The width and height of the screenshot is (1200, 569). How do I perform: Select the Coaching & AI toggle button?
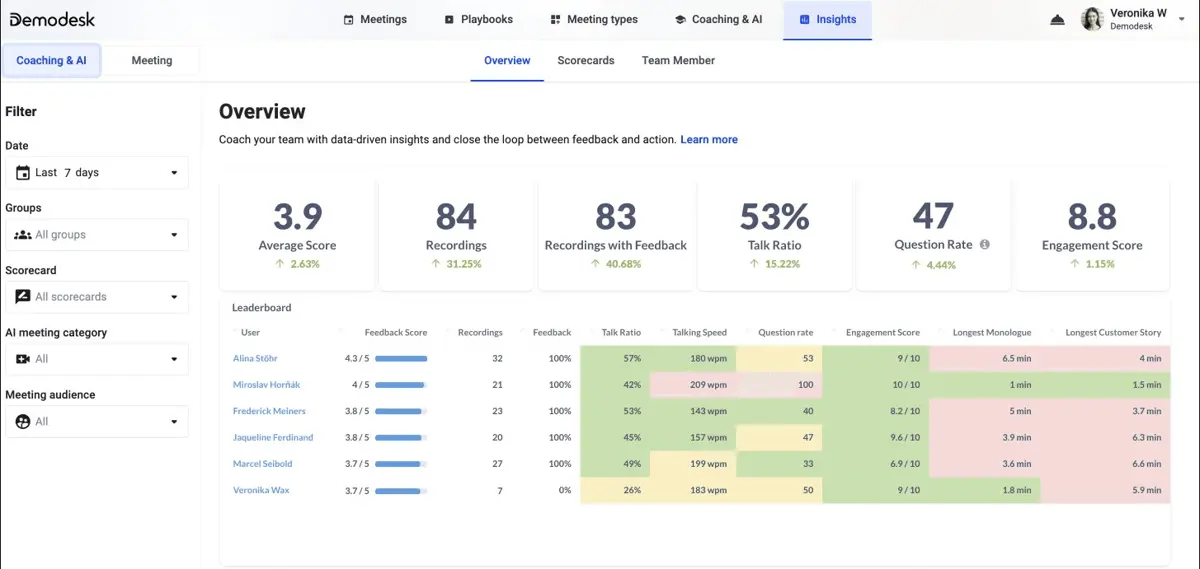pos(51,60)
